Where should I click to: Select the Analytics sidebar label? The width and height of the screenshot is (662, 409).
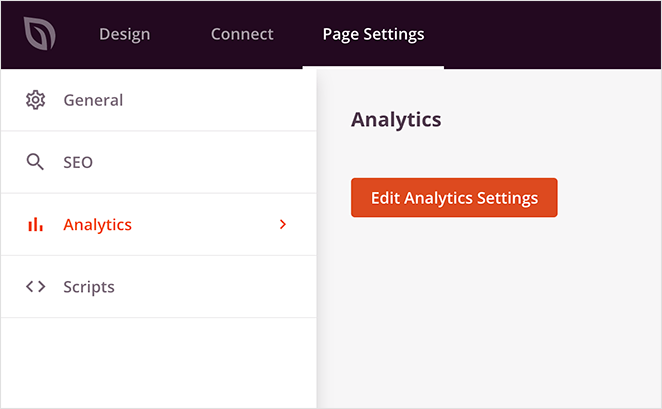(x=98, y=225)
